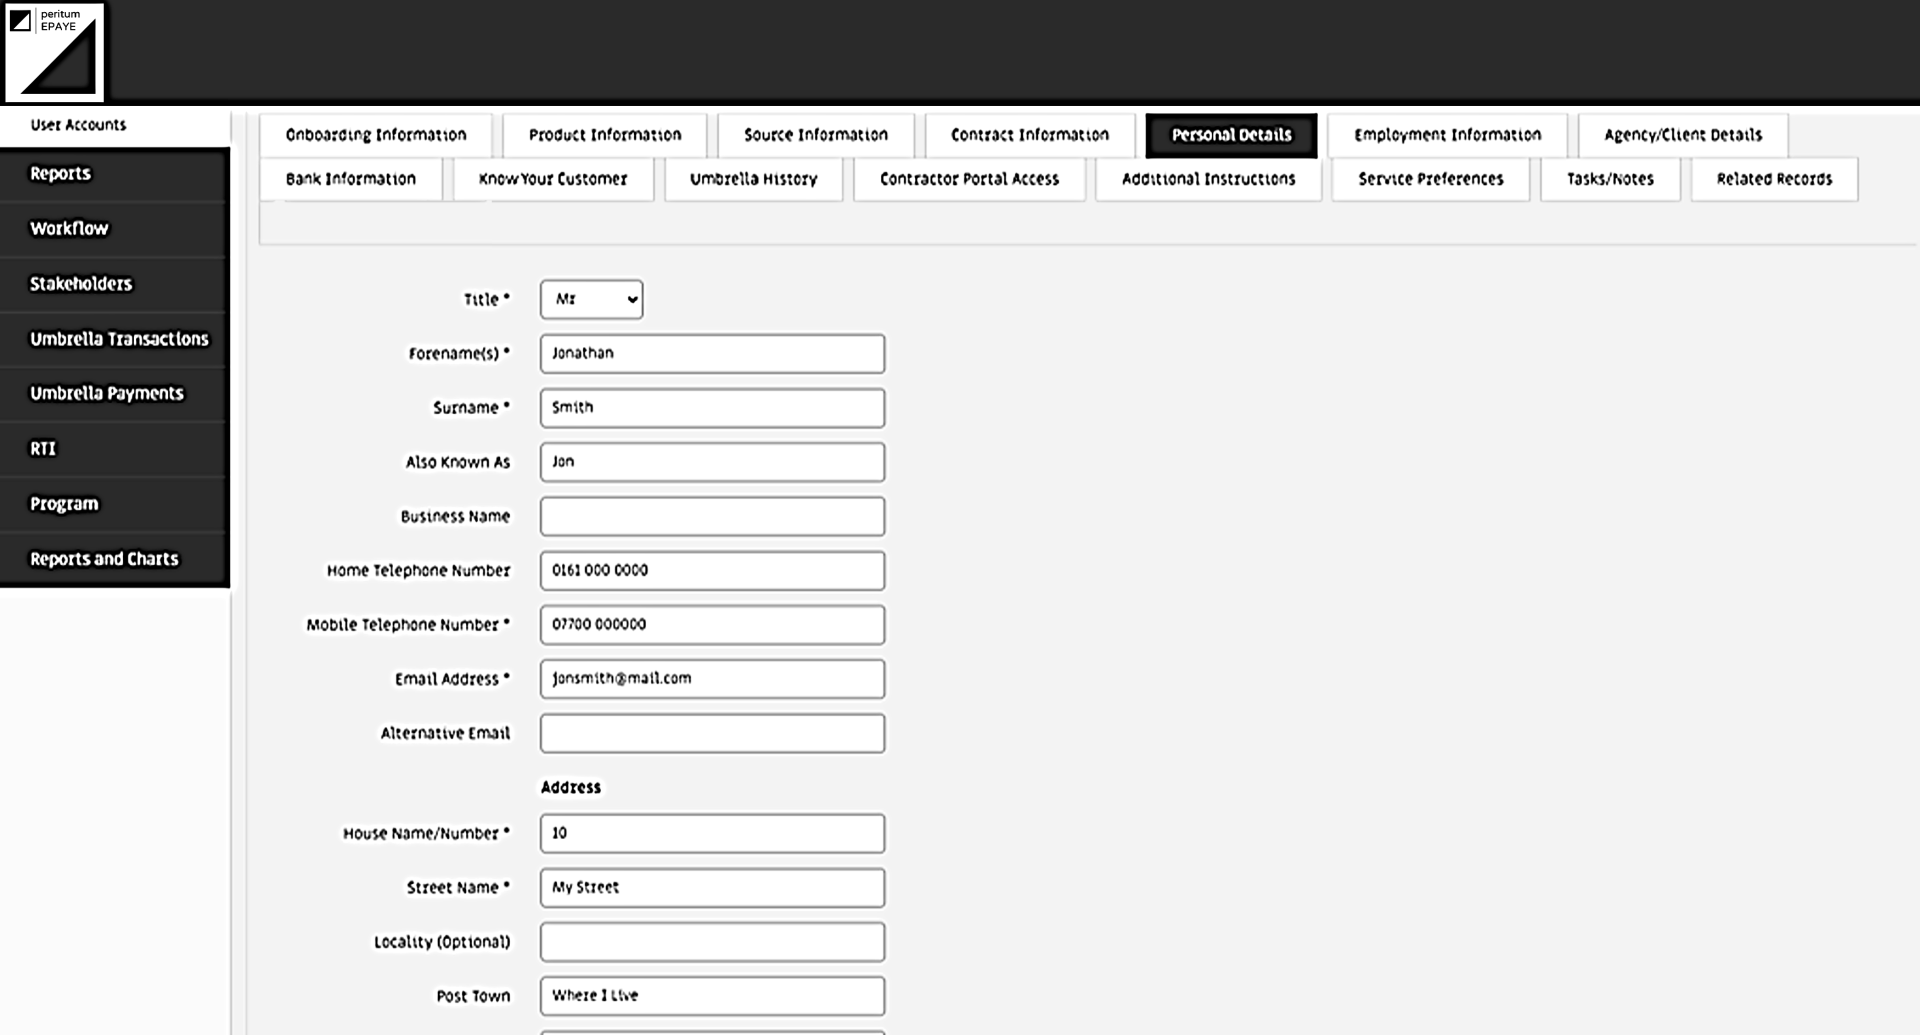Open Umbrella Transactions in the sidebar
The width and height of the screenshot is (1920, 1035).
coord(114,339)
